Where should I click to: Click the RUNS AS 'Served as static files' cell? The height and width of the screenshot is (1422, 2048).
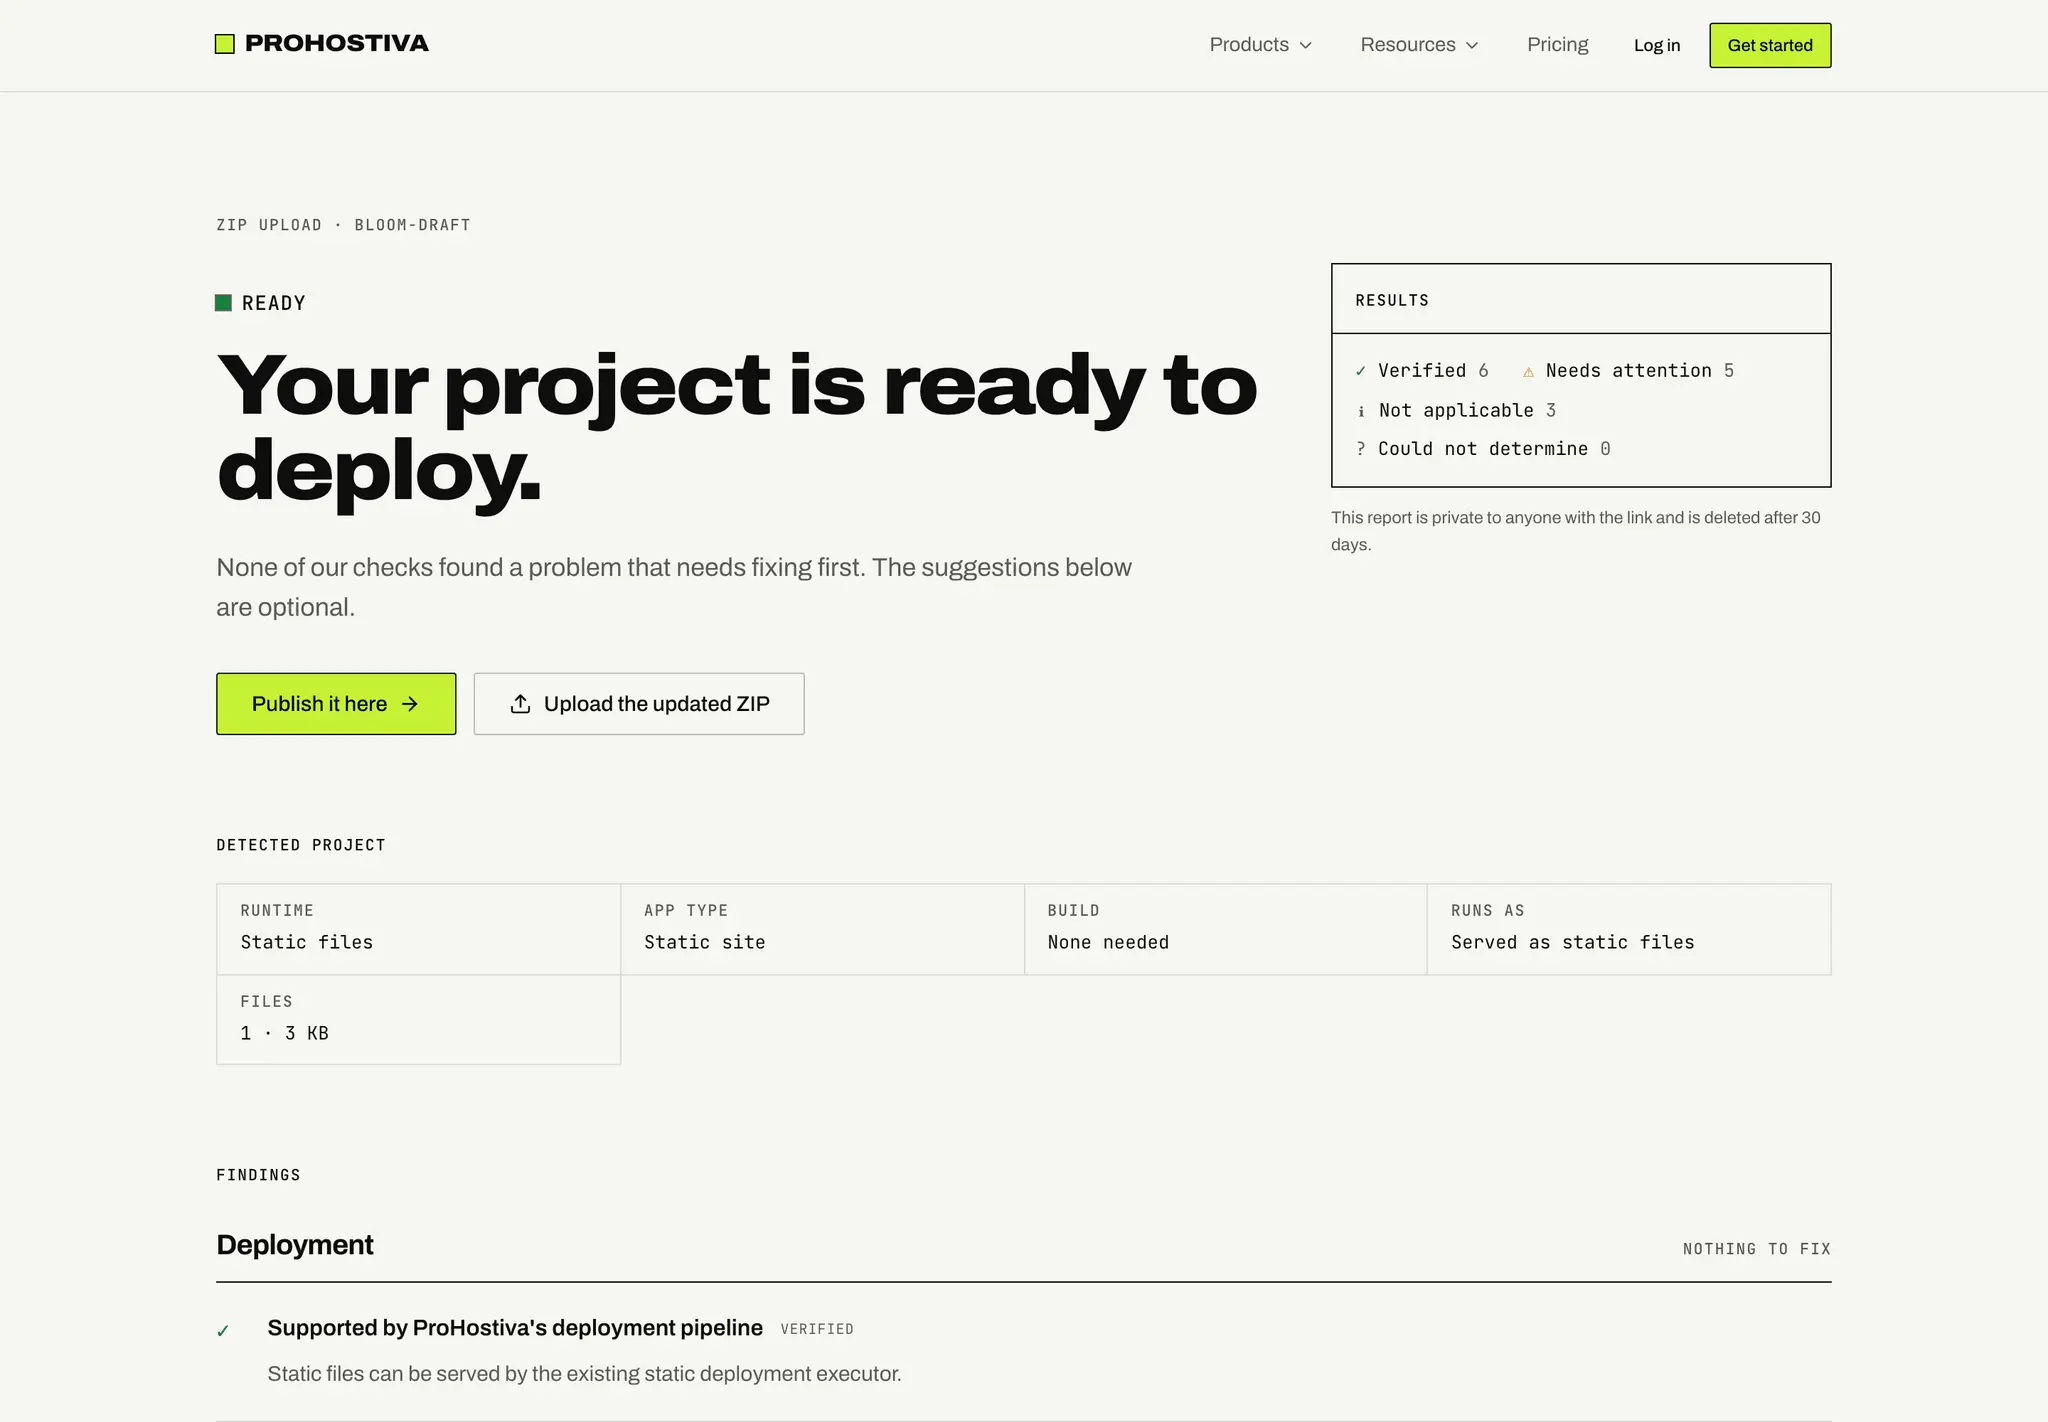[1629, 929]
